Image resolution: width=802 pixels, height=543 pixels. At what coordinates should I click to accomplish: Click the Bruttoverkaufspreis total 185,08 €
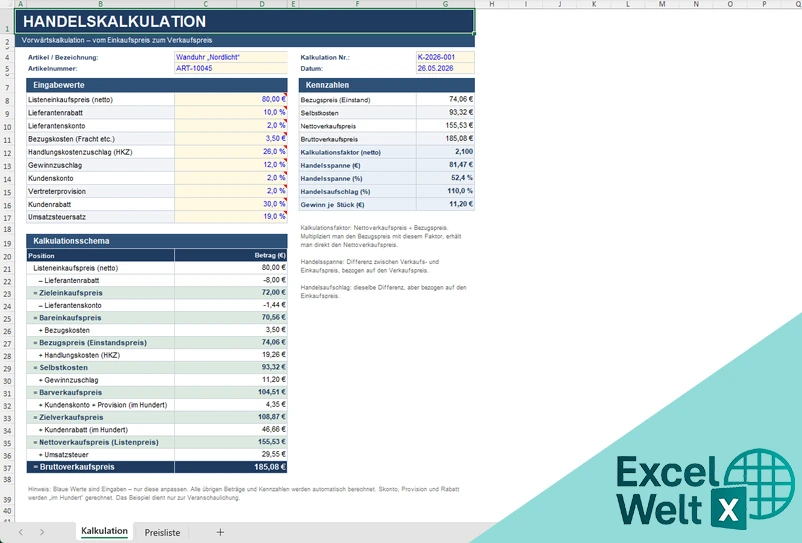(231, 467)
